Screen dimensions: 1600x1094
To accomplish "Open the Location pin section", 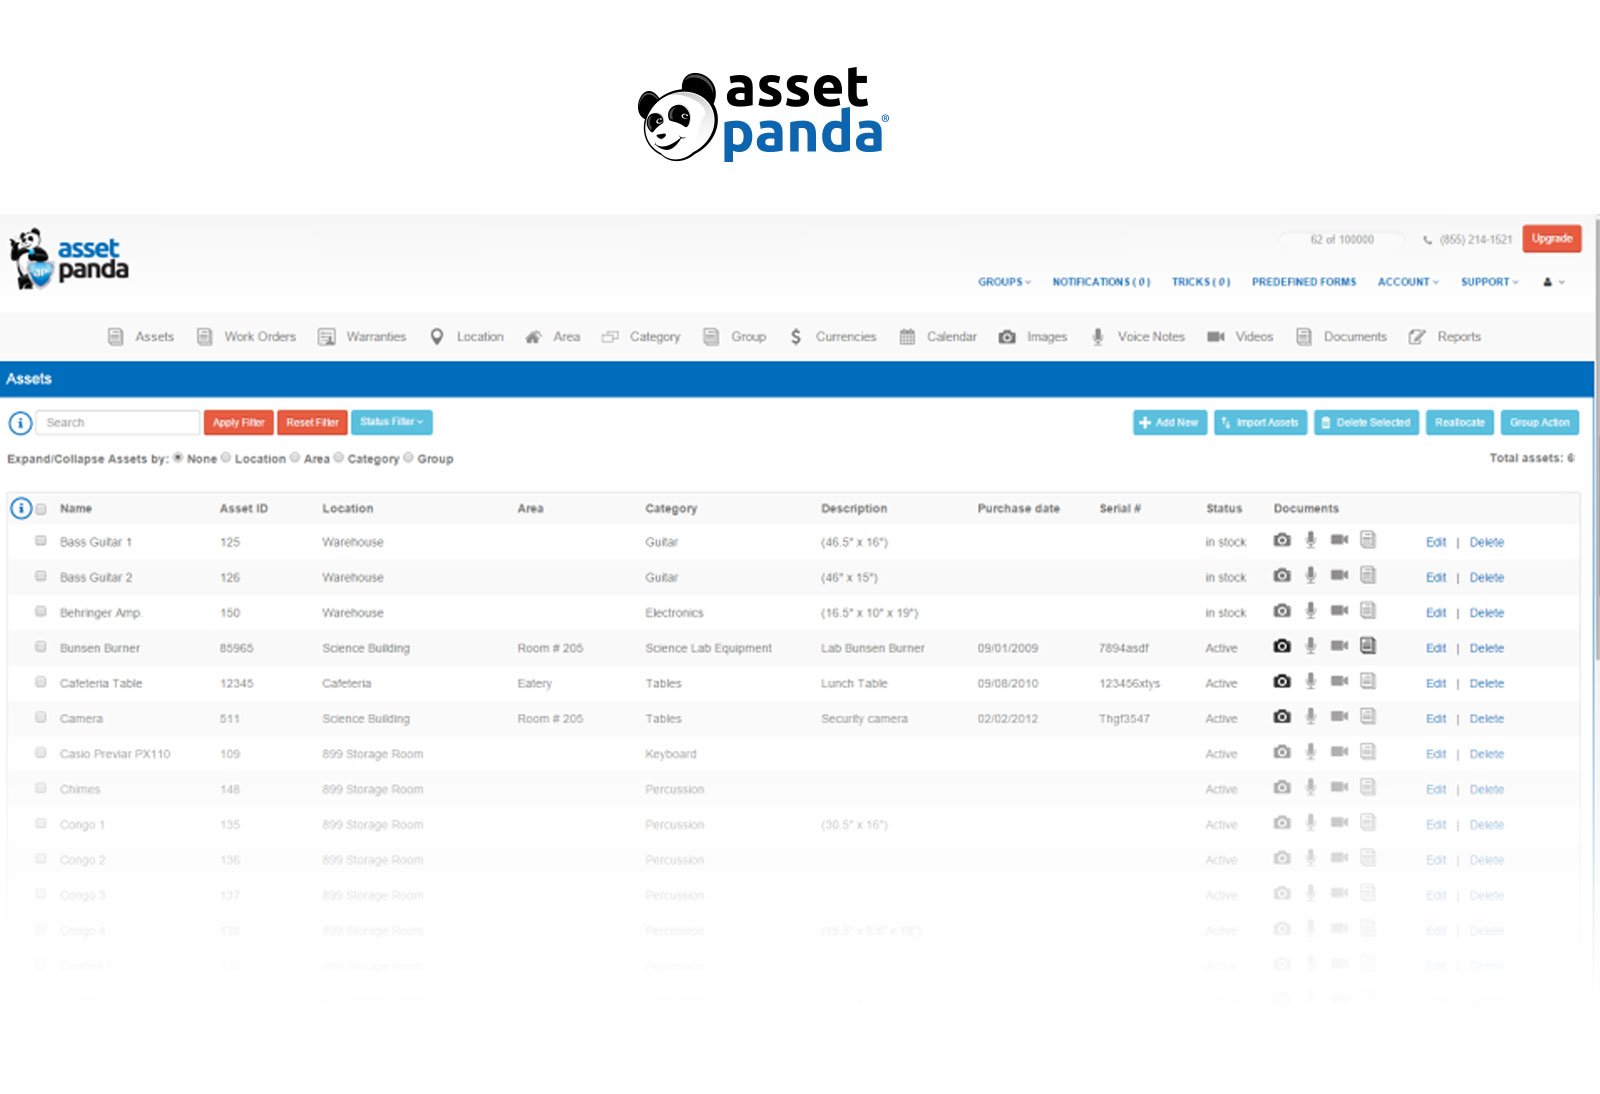I will 467,337.
